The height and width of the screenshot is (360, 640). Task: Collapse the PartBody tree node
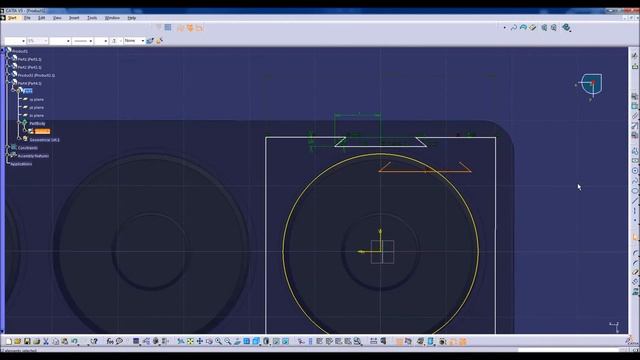19,122
